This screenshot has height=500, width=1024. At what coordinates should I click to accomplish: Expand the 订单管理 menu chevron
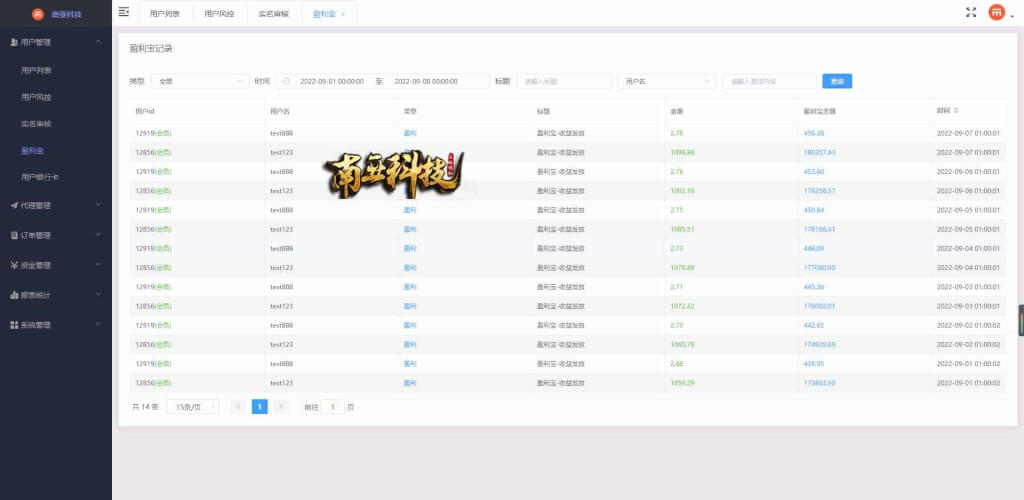point(98,235)
